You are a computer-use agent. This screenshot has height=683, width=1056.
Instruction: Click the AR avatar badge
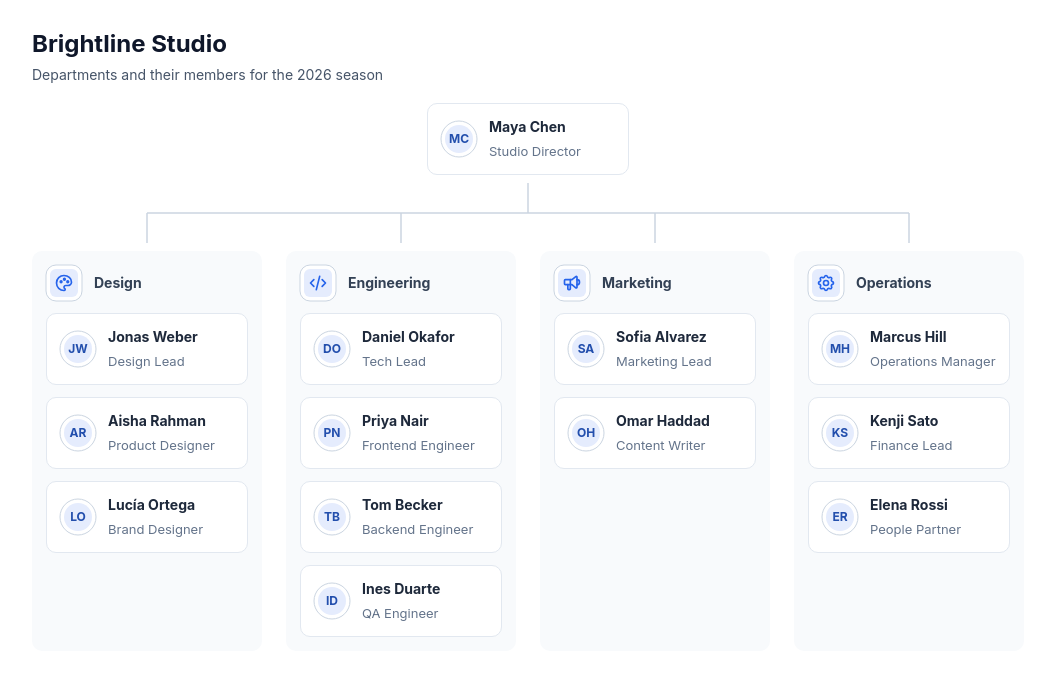(78, 433)
